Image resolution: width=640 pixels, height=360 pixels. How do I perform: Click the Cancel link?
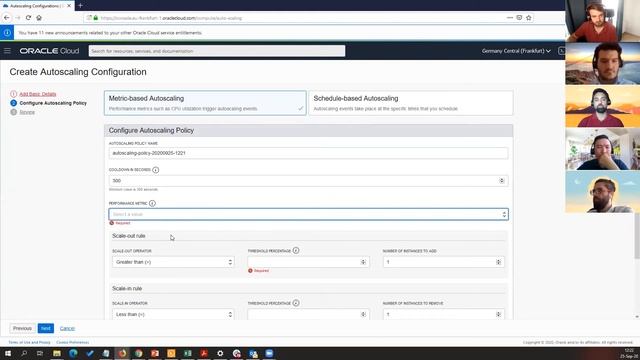[67, 328]
